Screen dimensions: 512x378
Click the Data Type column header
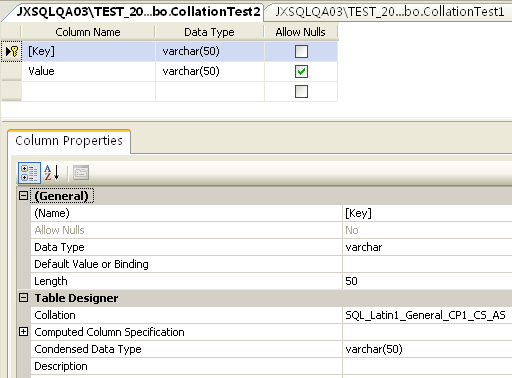click(x=209, y=32)
